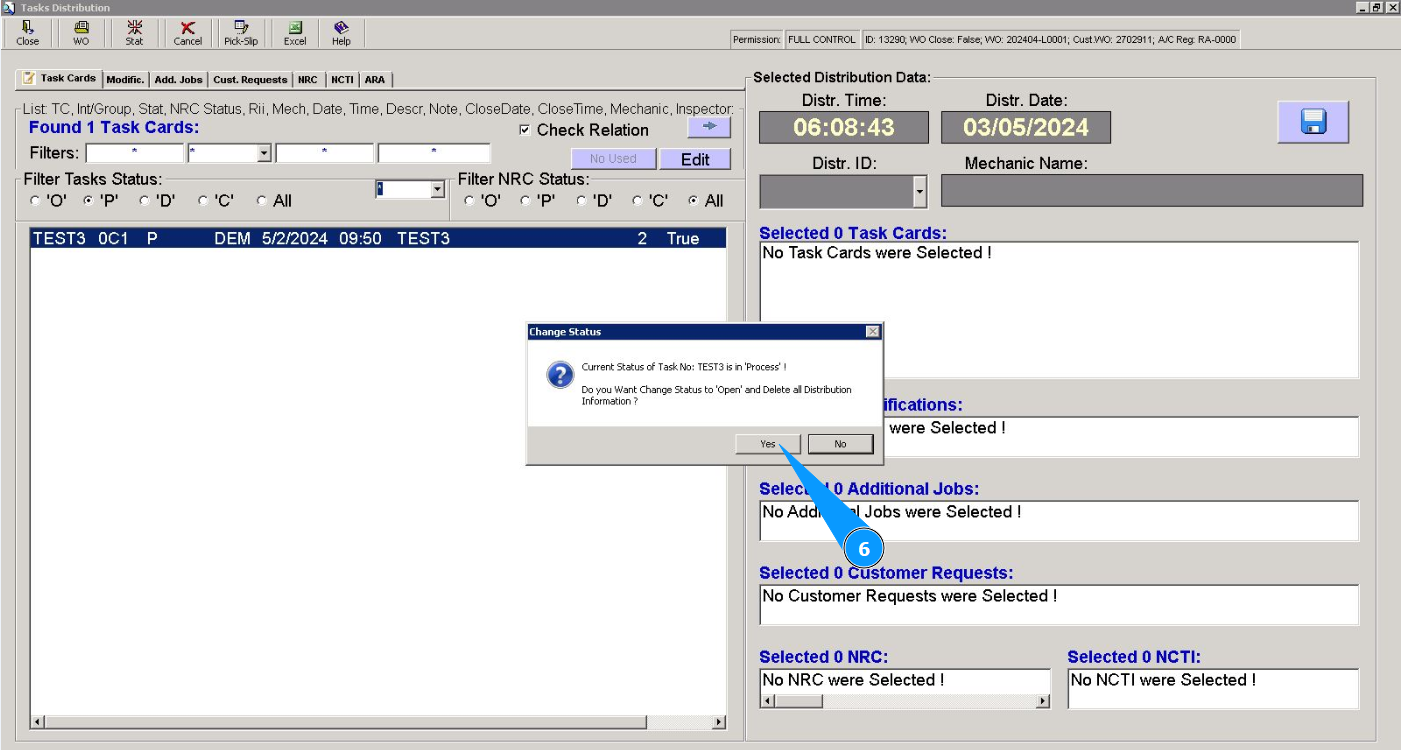
Task: Click the No Used button
Action: (x=613, y=159)
